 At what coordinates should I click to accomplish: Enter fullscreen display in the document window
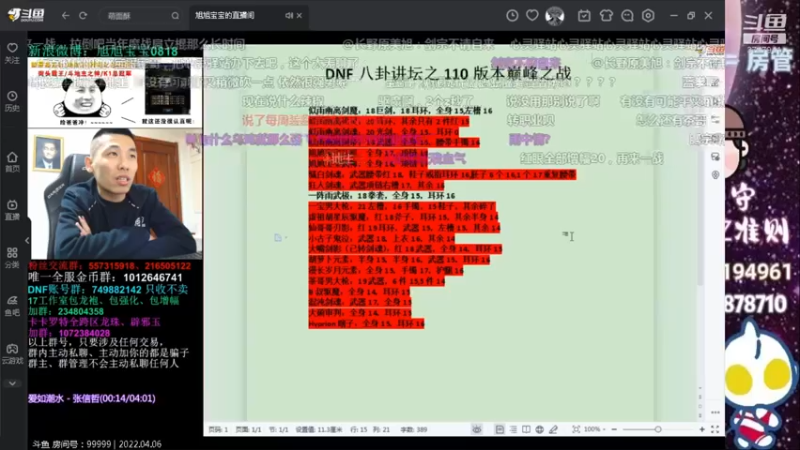715,430
